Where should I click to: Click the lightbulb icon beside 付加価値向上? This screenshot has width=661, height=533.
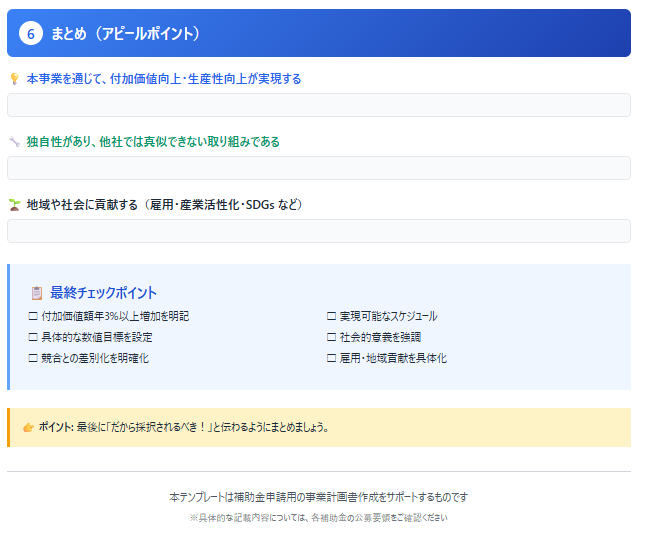(x=14, y=79)
